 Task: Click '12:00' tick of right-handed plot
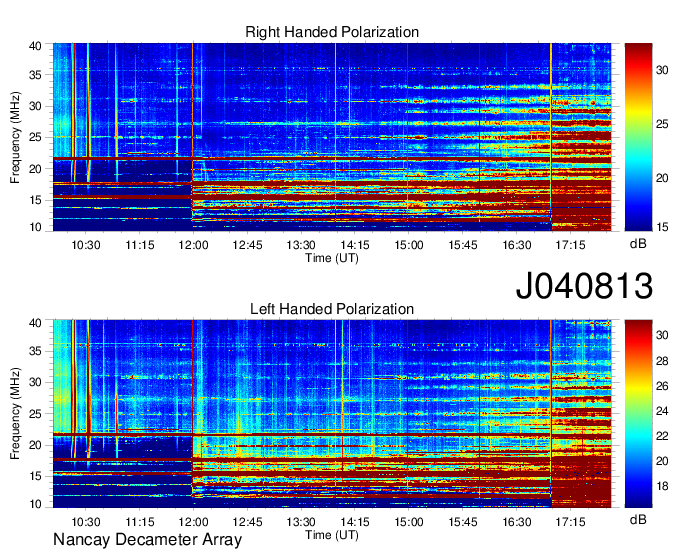(193, 245)
